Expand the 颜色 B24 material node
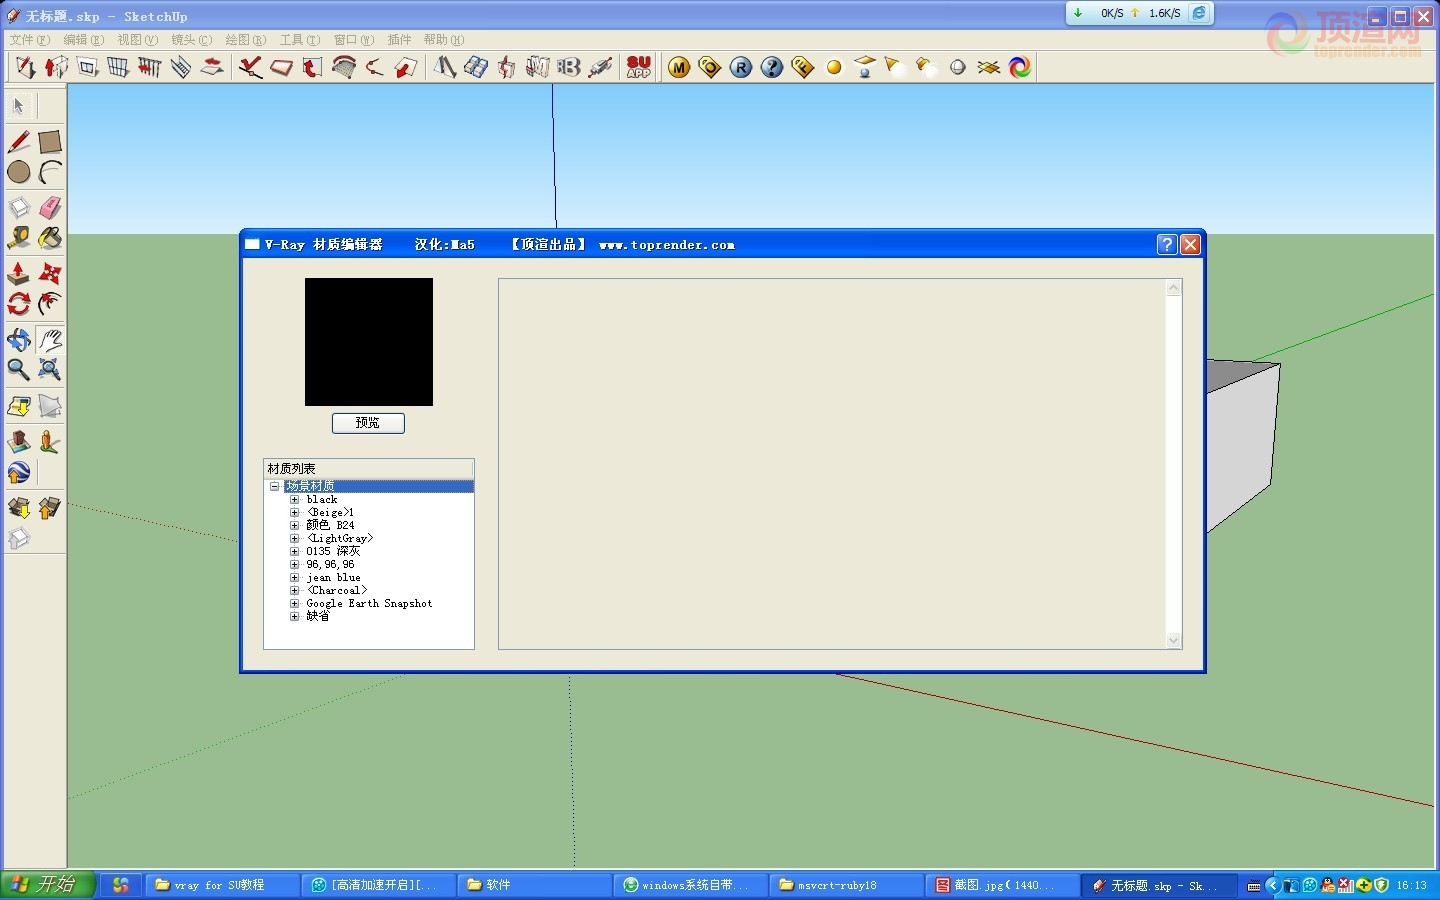Viewport: 1440px width, 900px height. (295, 525)
